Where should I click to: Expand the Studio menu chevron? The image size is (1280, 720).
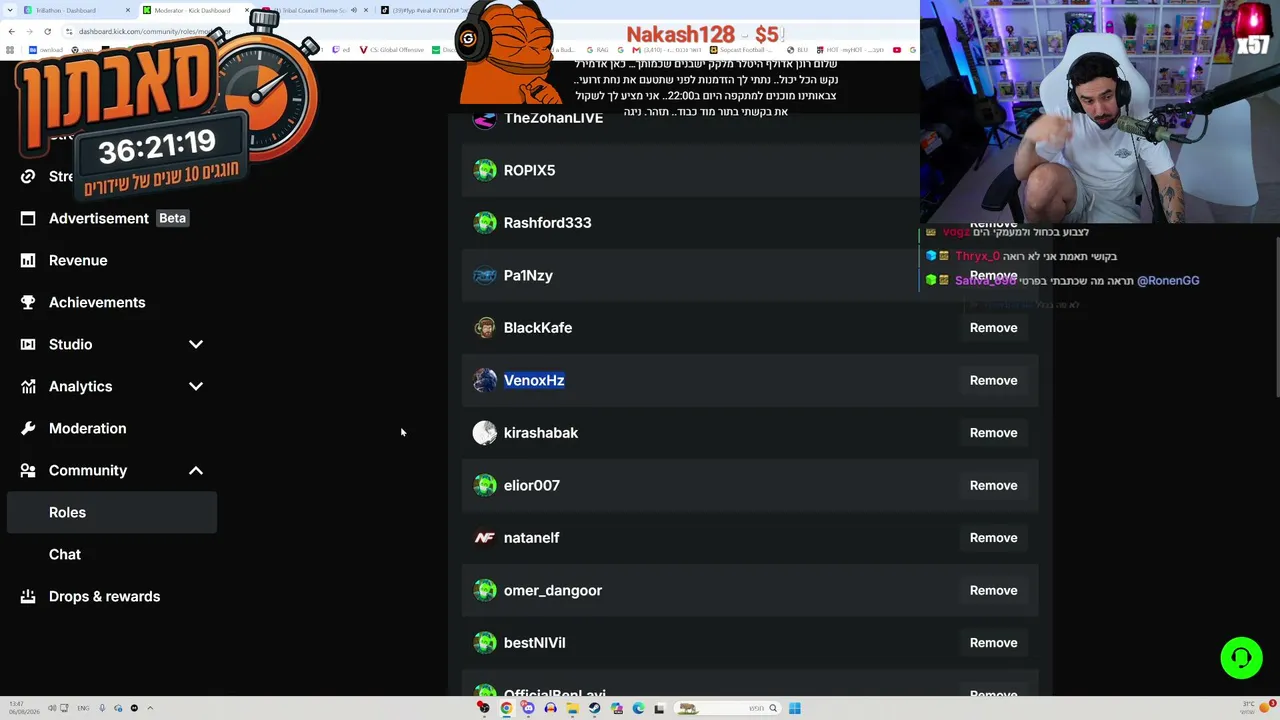click(x=196, y=344)
